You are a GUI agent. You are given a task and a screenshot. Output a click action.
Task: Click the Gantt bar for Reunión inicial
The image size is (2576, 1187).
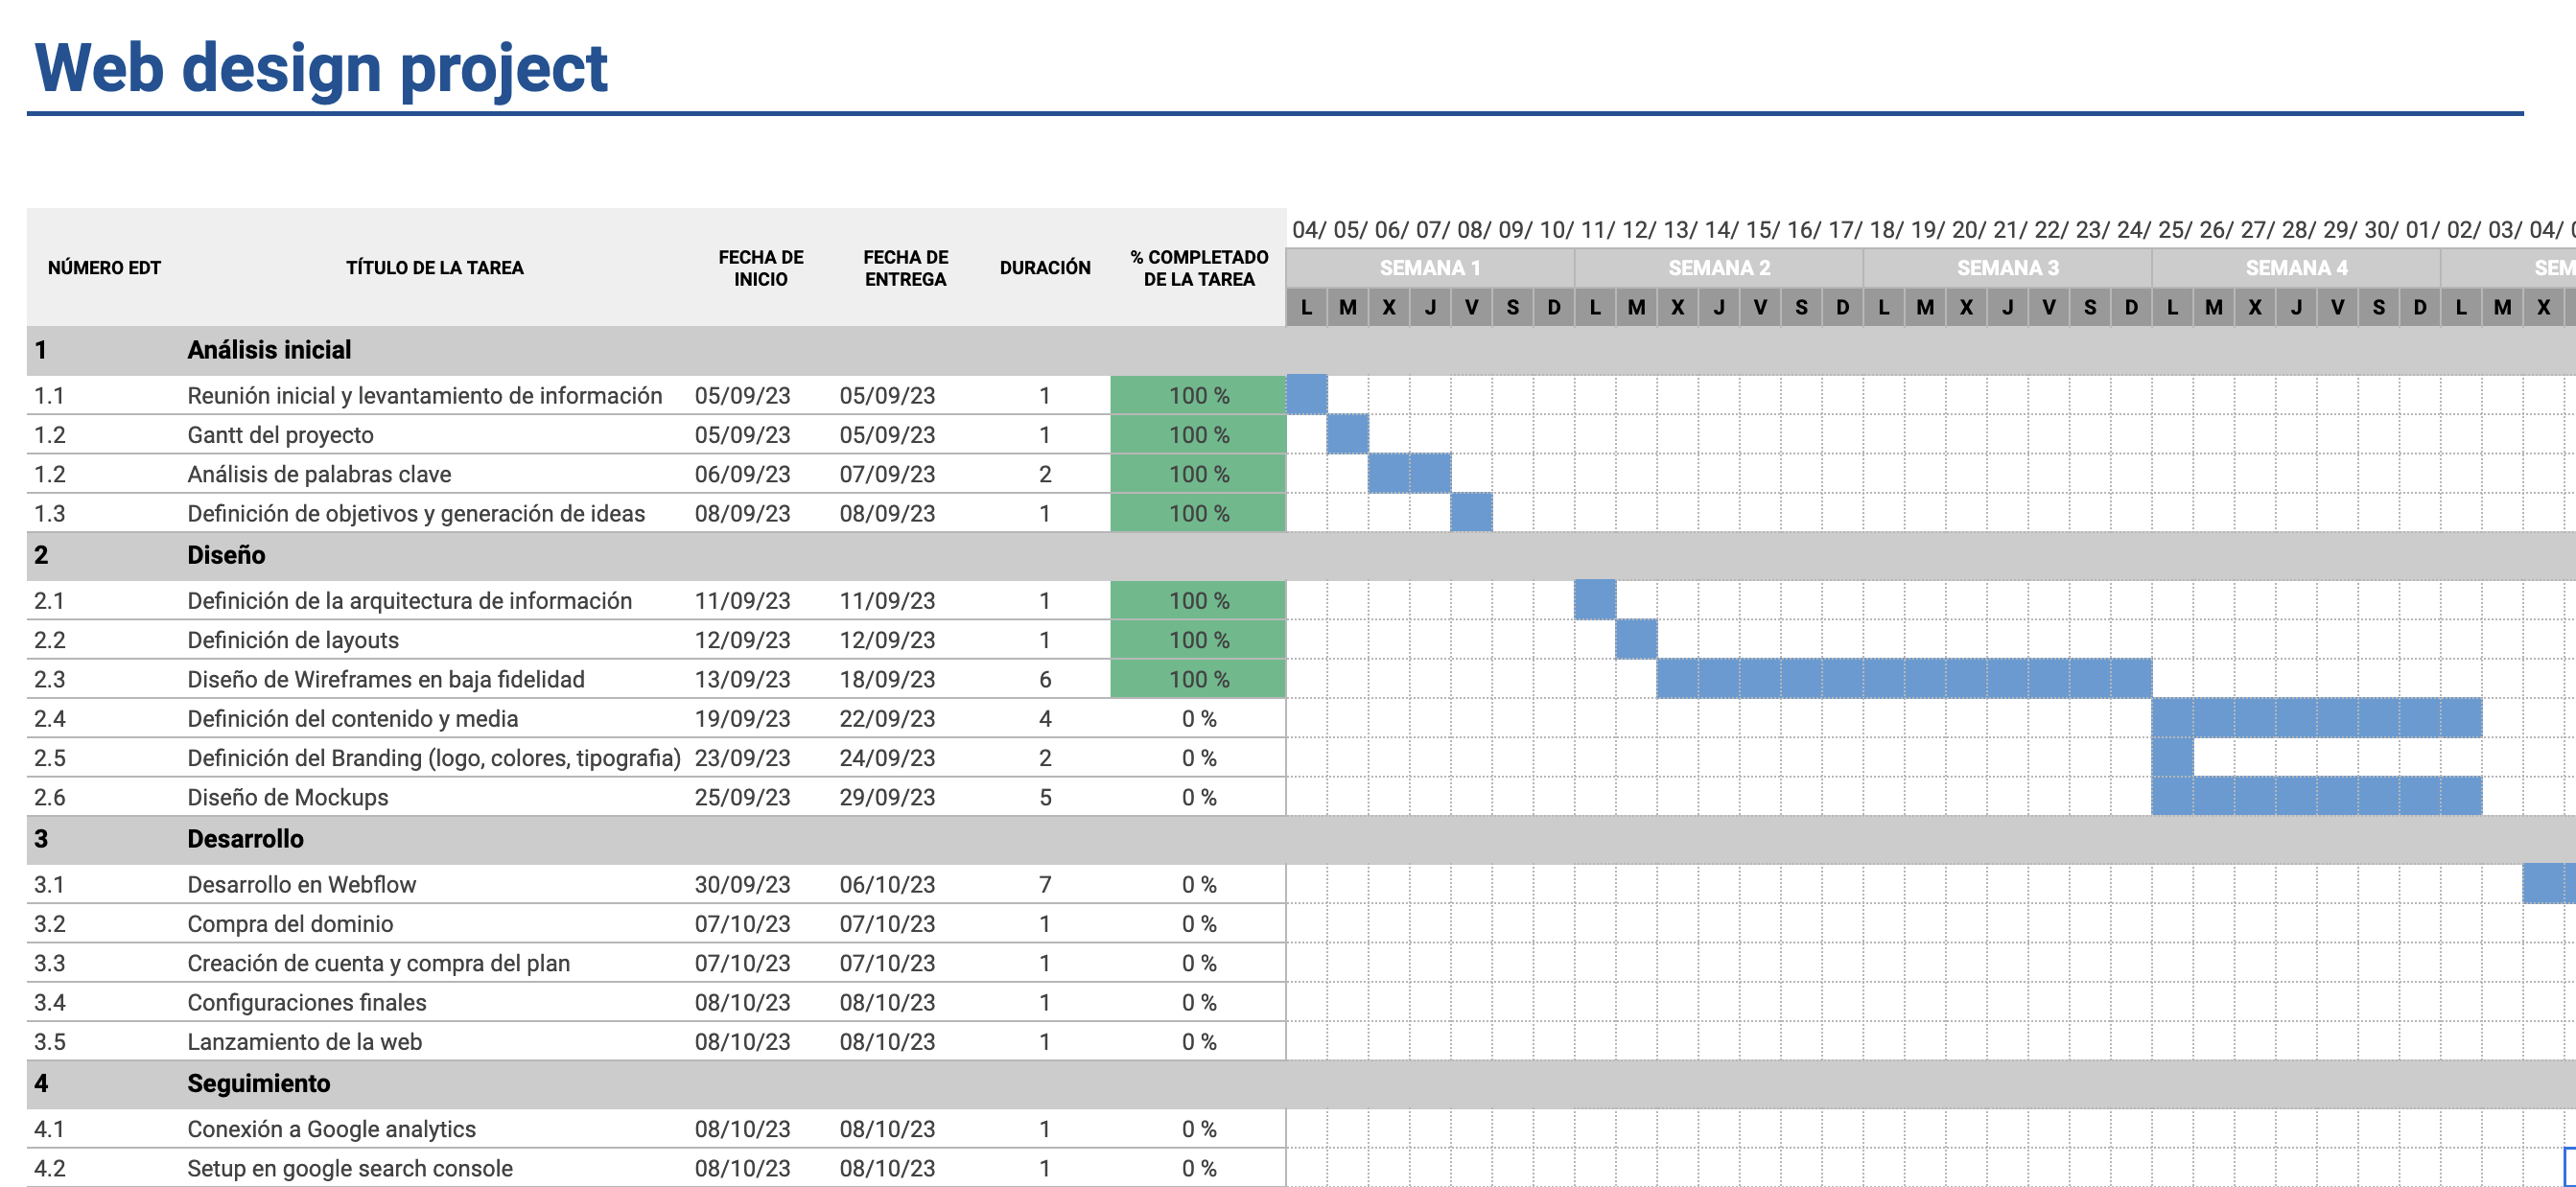click(x=1307, y=394)
